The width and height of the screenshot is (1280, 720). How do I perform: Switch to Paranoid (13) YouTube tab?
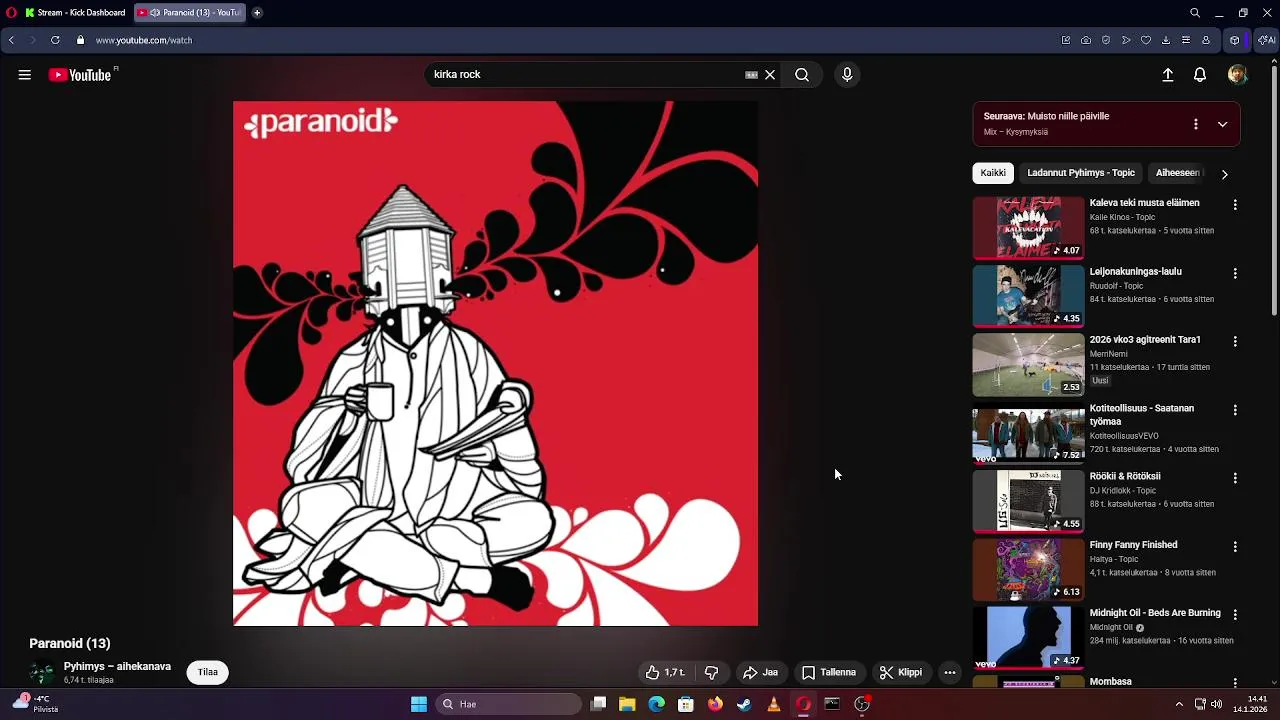(190, 13)
